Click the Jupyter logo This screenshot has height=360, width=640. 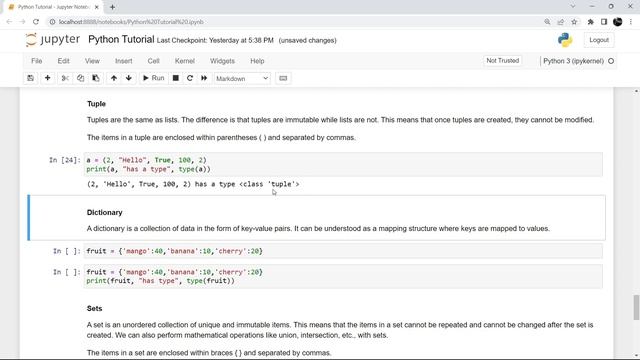(53, 40)
